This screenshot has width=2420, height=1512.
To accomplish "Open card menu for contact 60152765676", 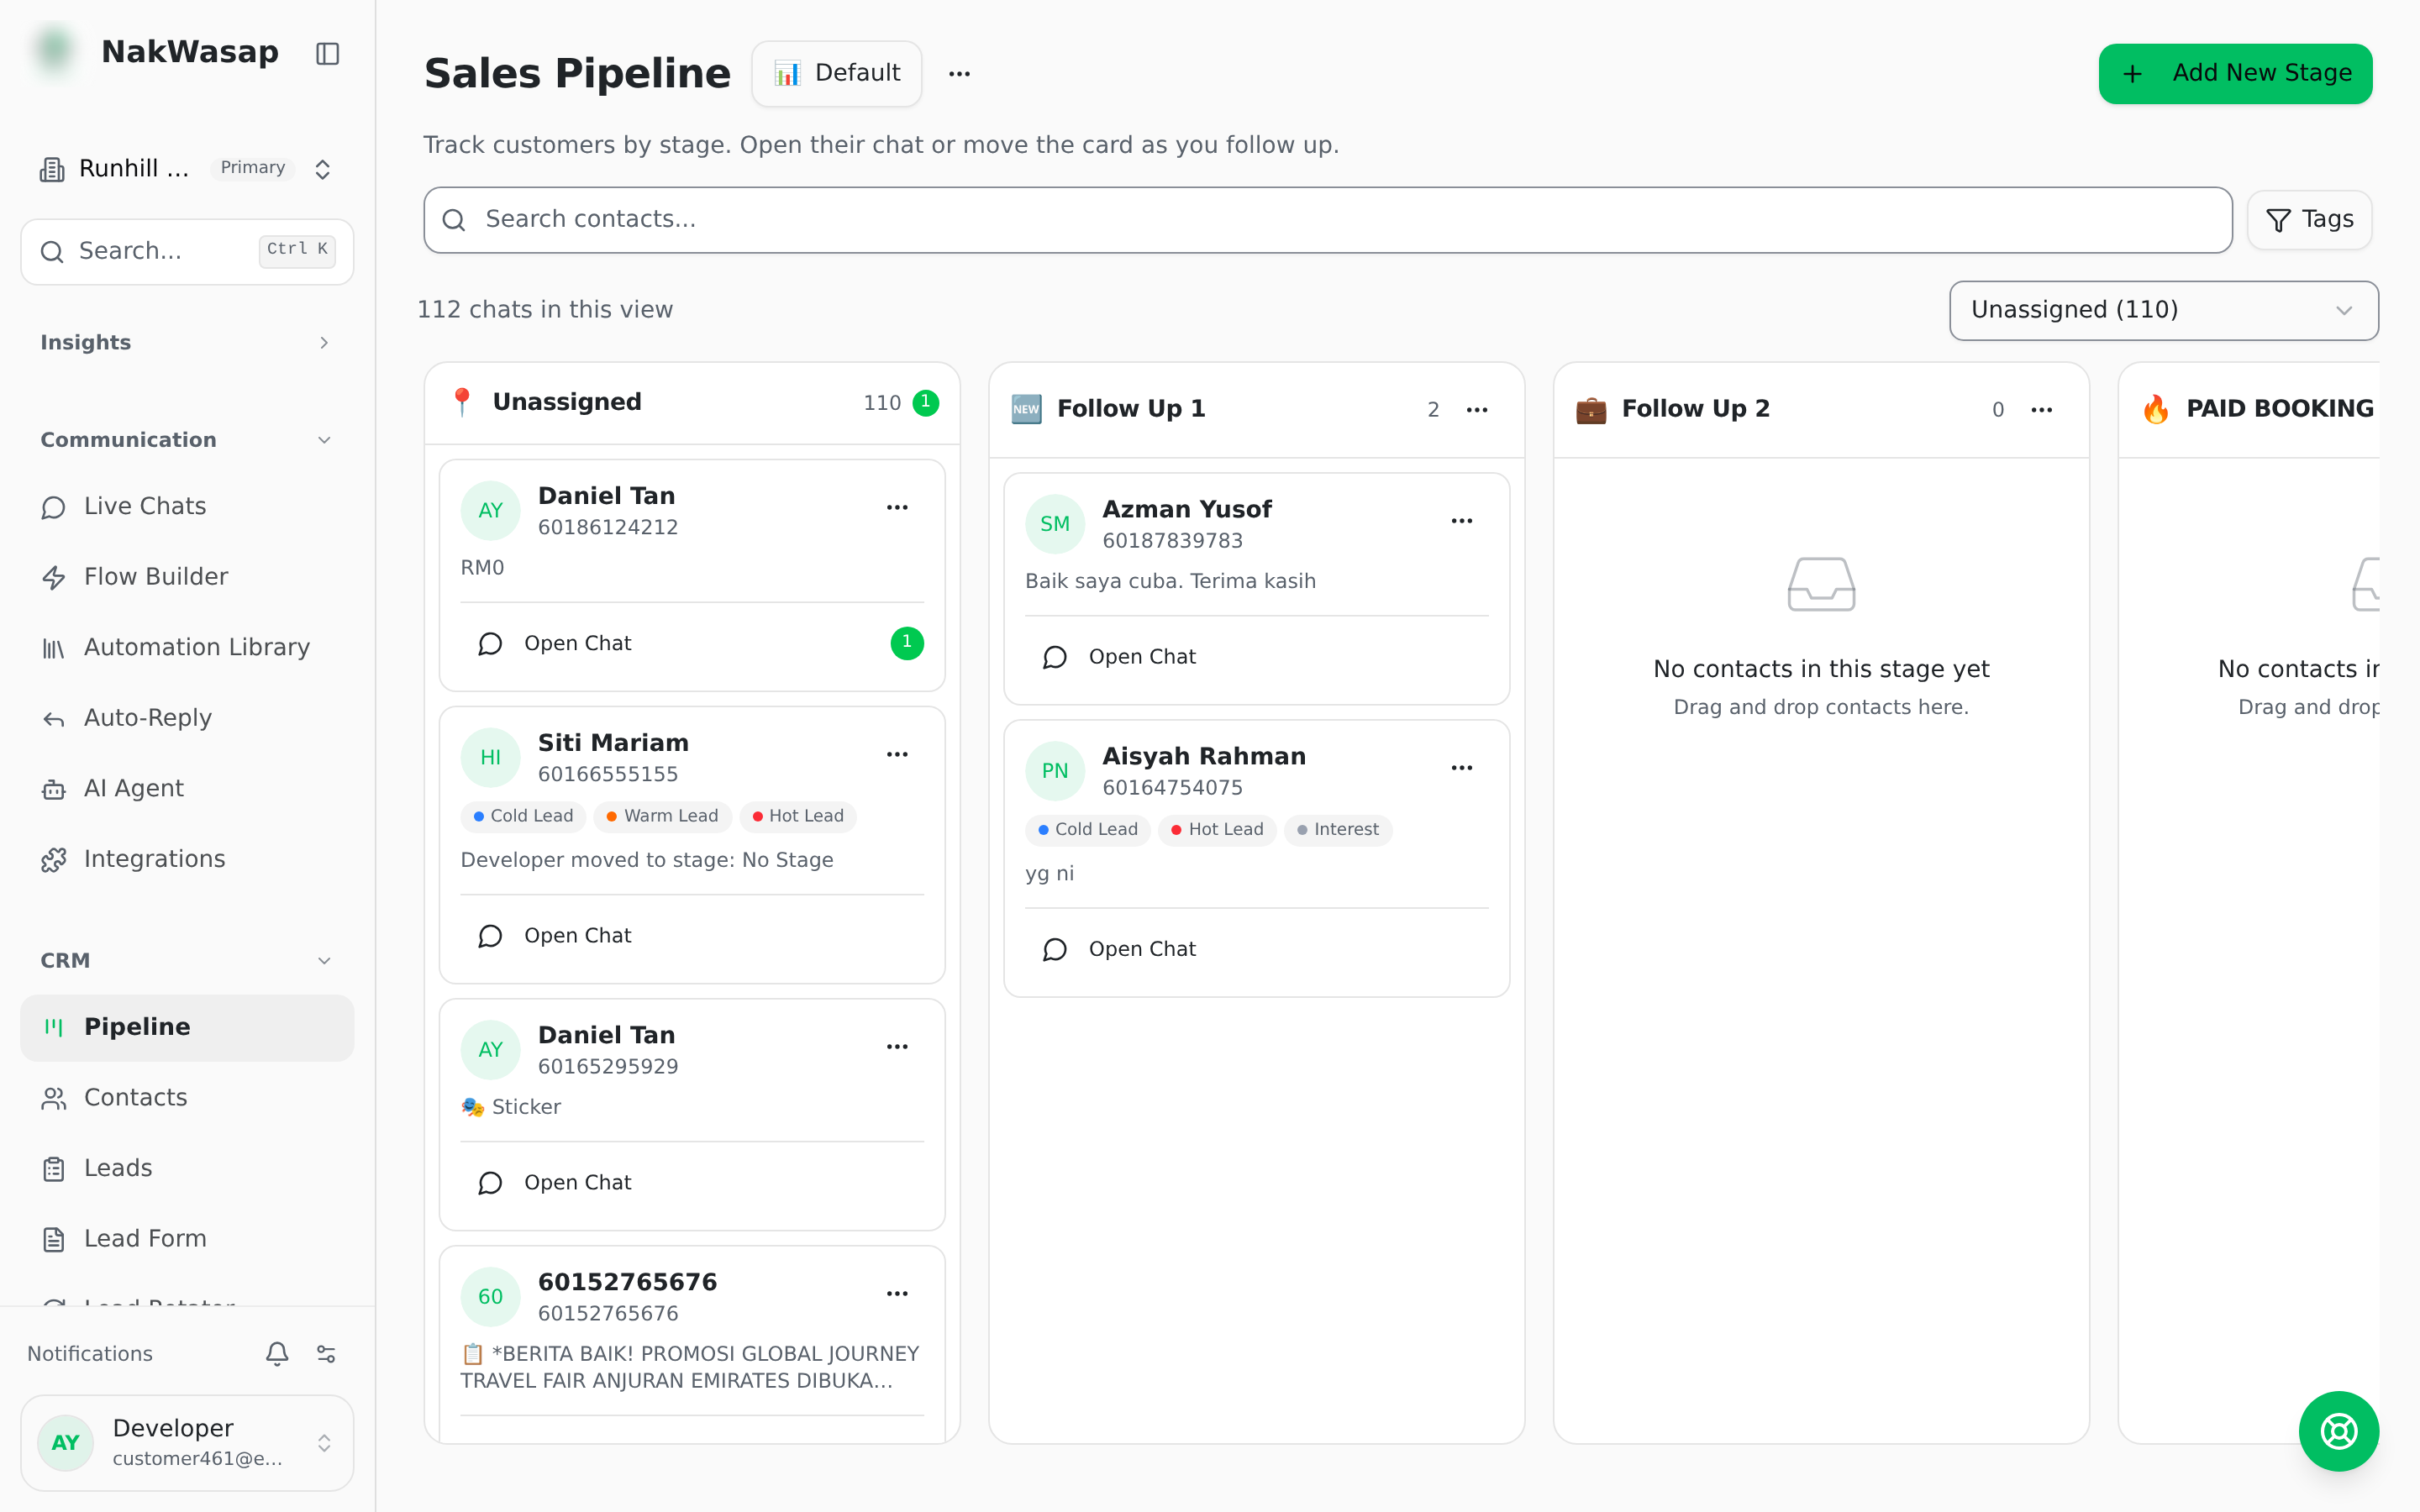I will point(897,1294).
